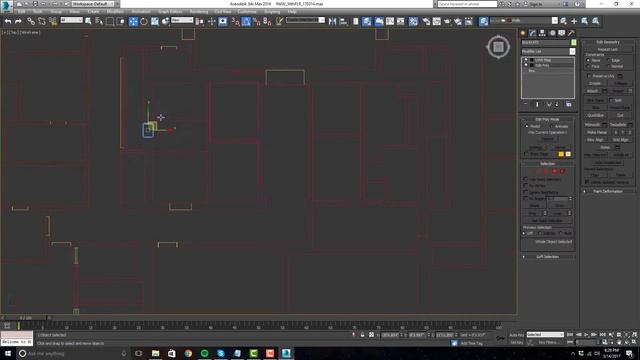Switch to the Create command panel tab
Image resolution: width=640 pixels, height=360 pixels.
coord(523,33)
